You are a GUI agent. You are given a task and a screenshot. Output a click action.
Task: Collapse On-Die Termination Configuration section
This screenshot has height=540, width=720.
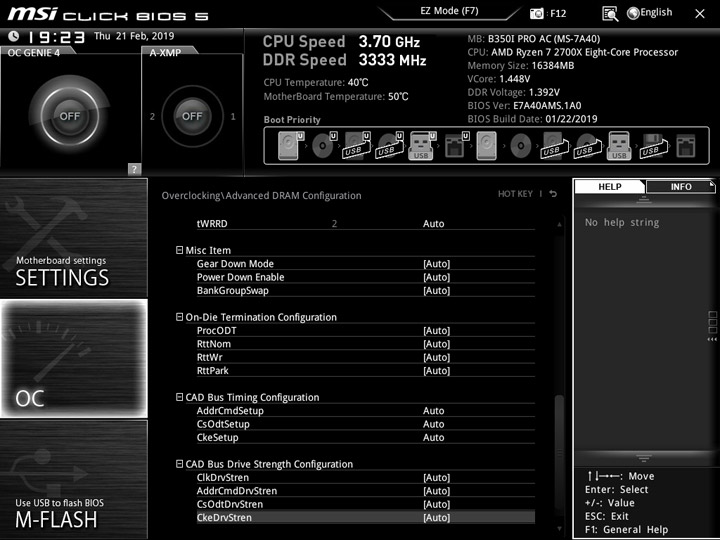[180, 317]
